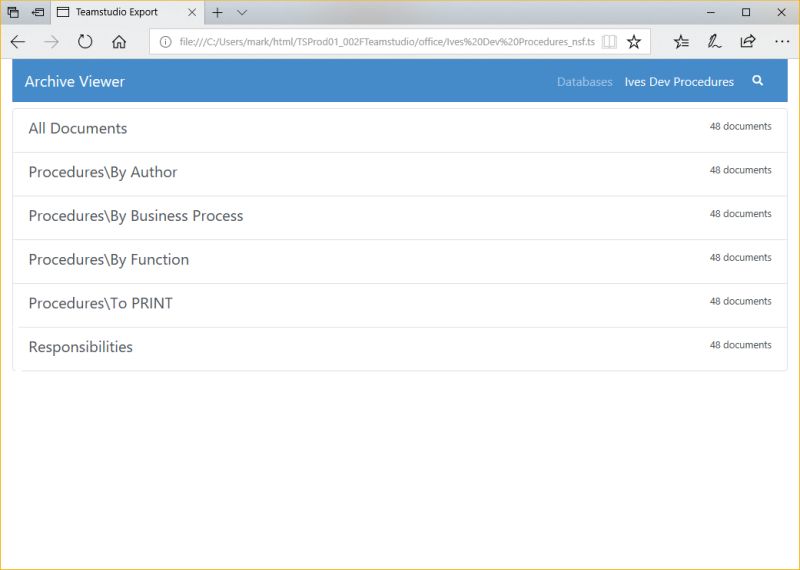
Task: Click 48 documents count for Procedures\By Function
Action: coord(740,257)
